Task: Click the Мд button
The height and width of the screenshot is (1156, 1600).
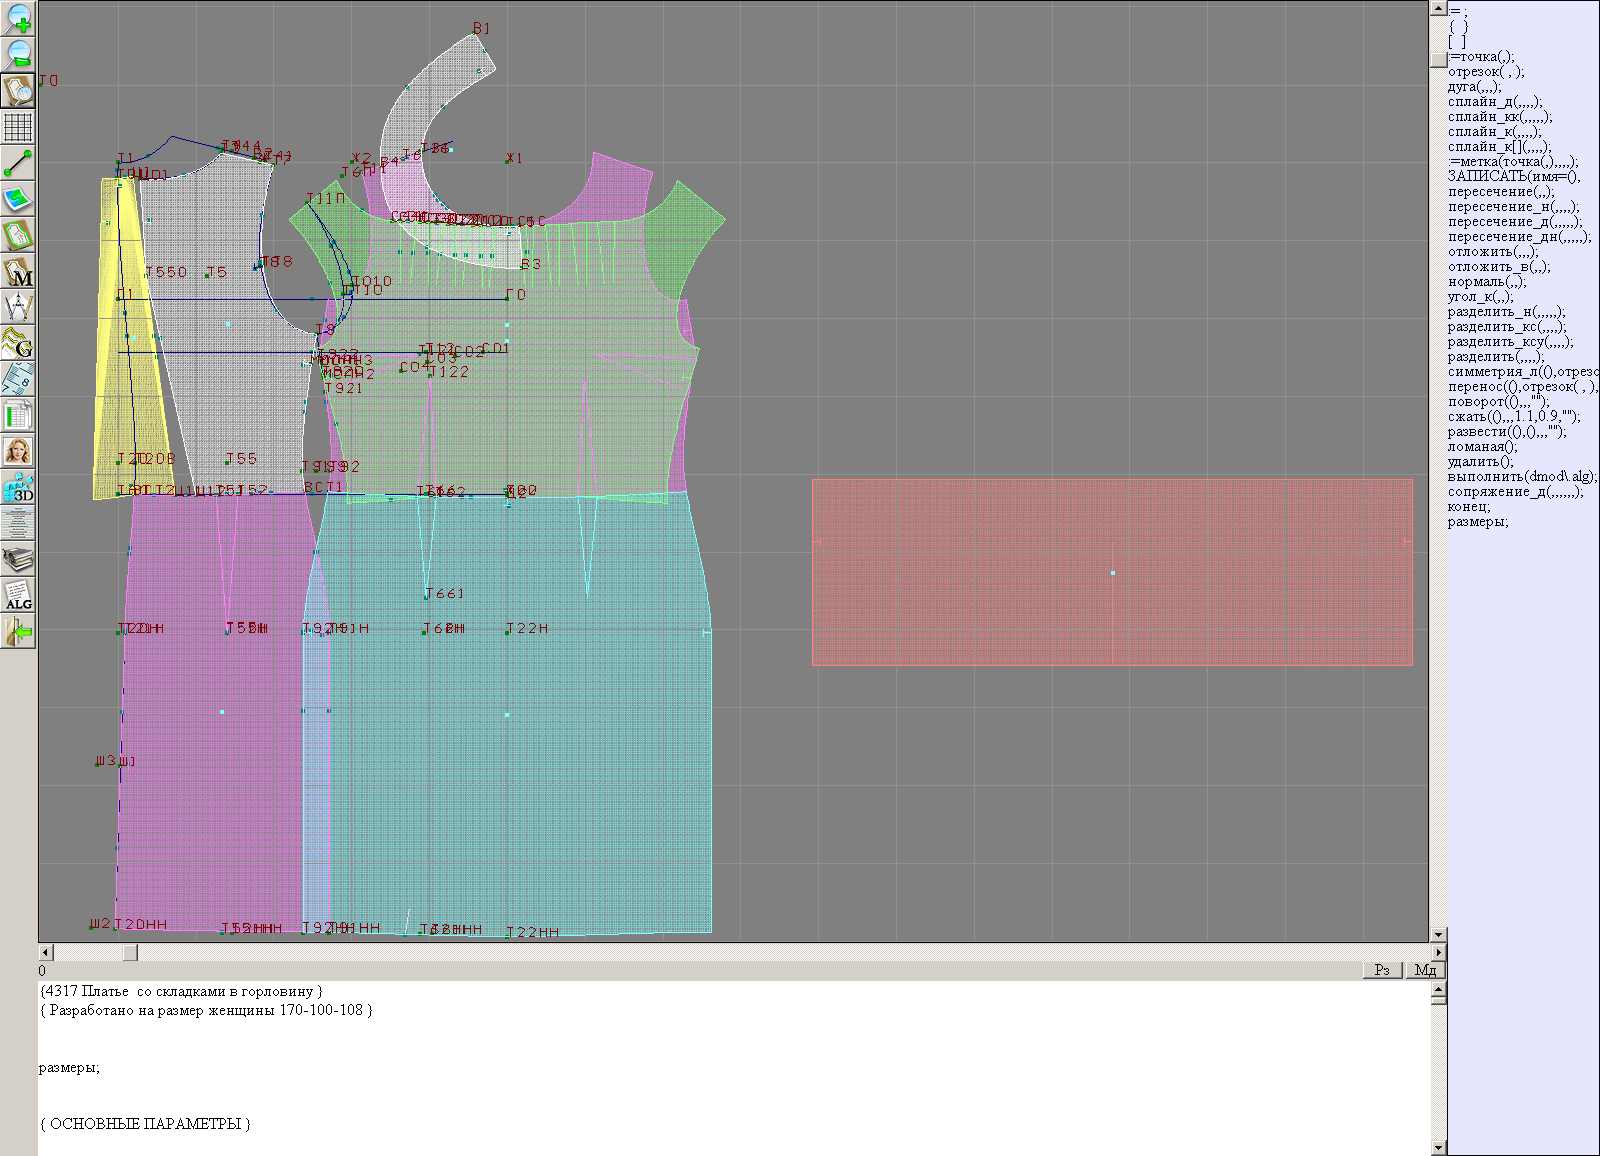Action: (x=1425, y=970)
